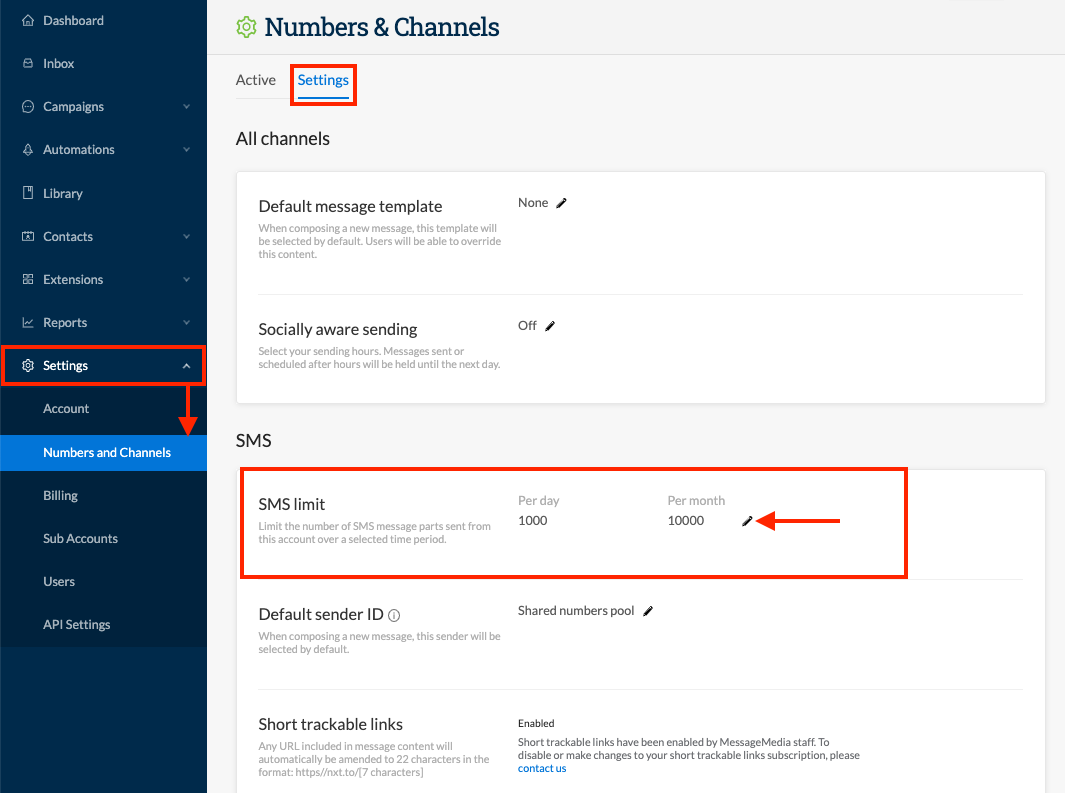Click the Short trackable links heading
The height and width of the screenshot is (793, 1065).
pyautogui.click(x=331, y=724)
